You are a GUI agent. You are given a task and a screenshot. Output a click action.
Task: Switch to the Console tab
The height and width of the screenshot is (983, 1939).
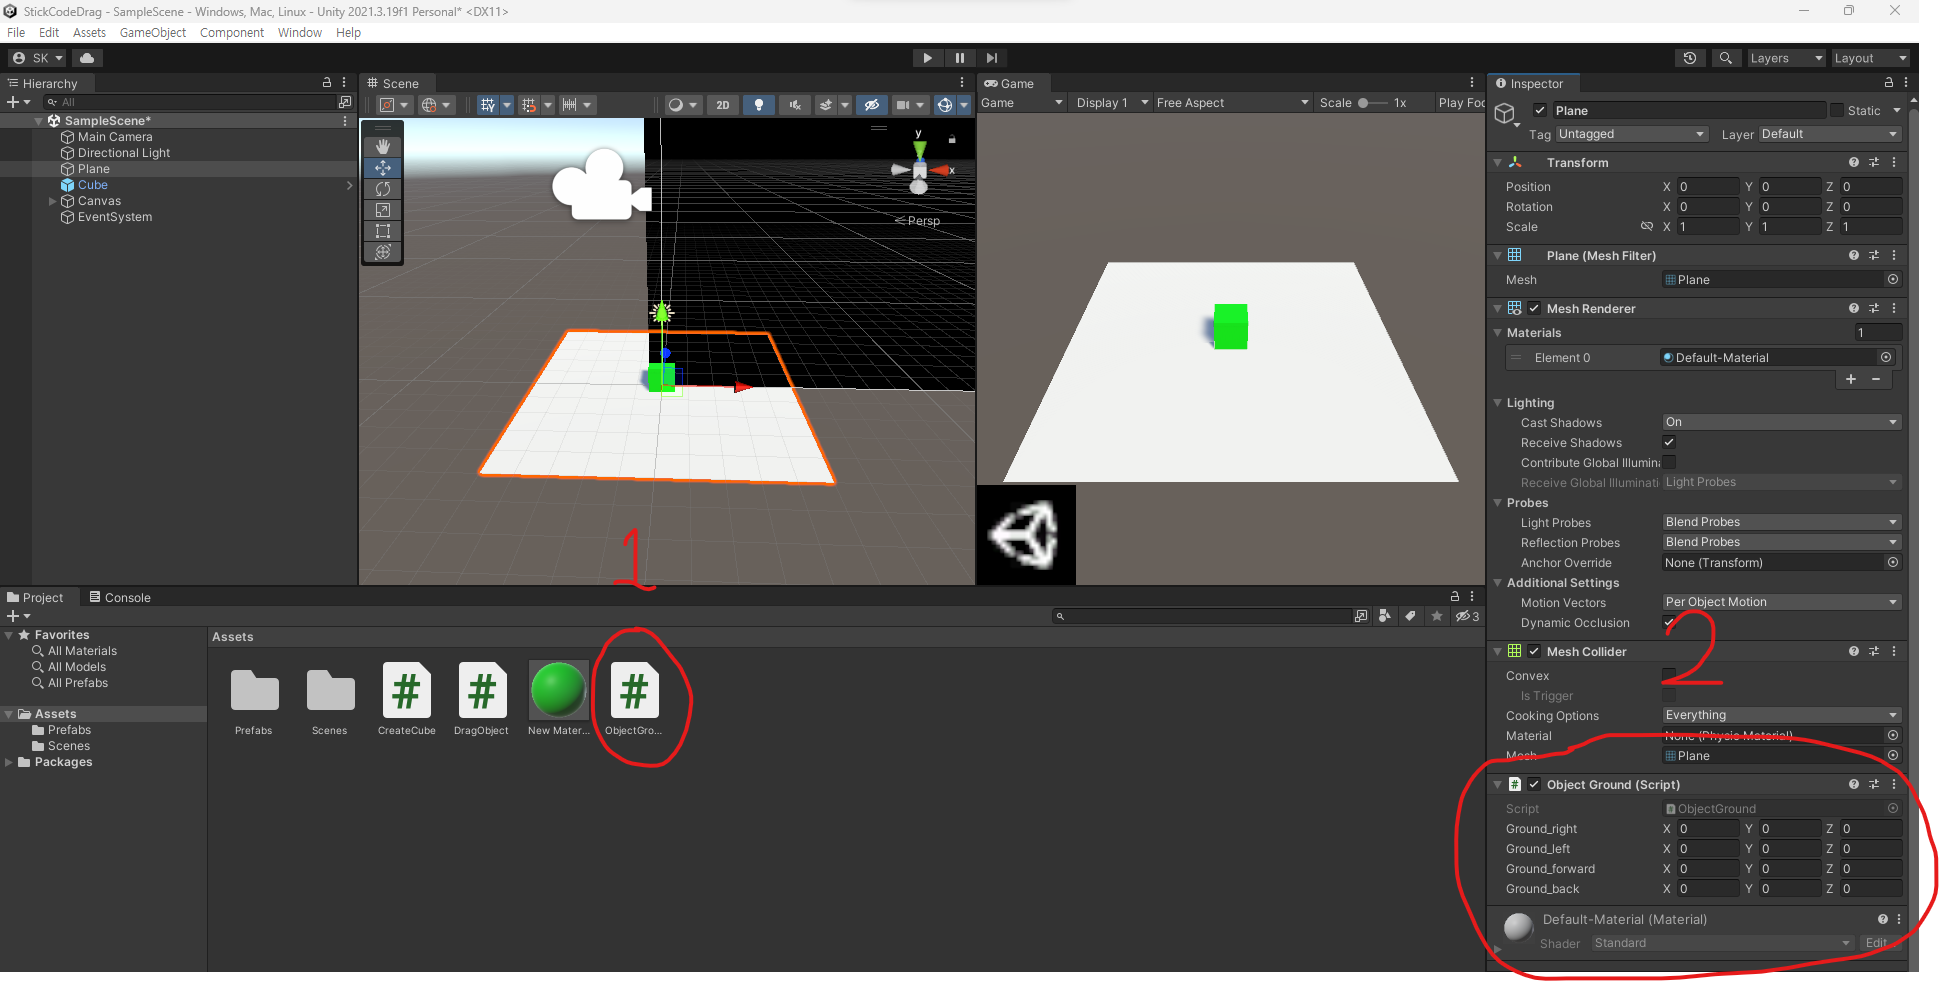pyautogui.click(x=120, y=598)
